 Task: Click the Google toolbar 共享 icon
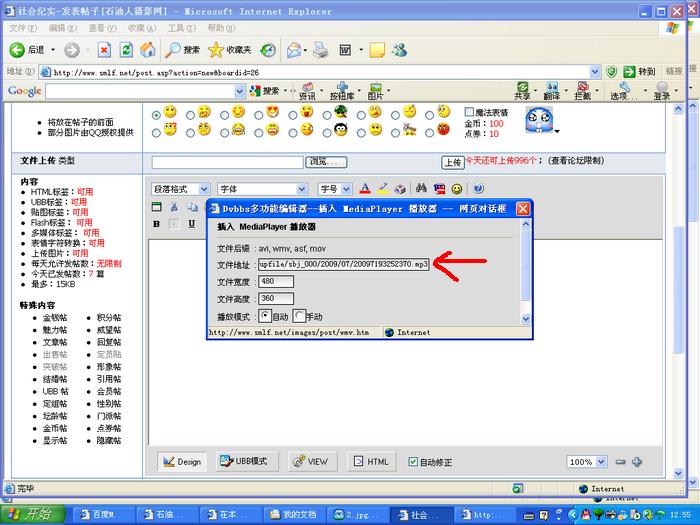click(x=522, y=91)
